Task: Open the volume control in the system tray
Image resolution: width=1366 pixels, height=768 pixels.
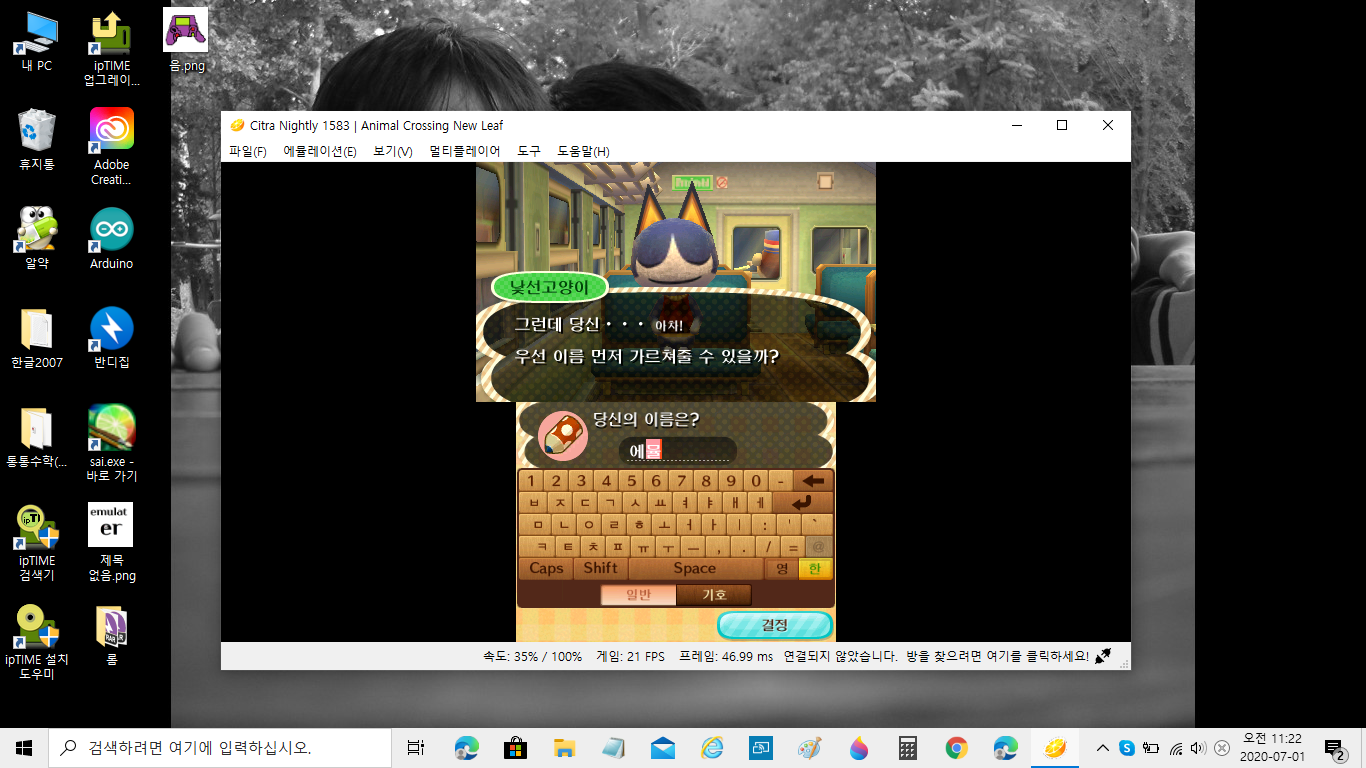Action: click(1198, 748)
